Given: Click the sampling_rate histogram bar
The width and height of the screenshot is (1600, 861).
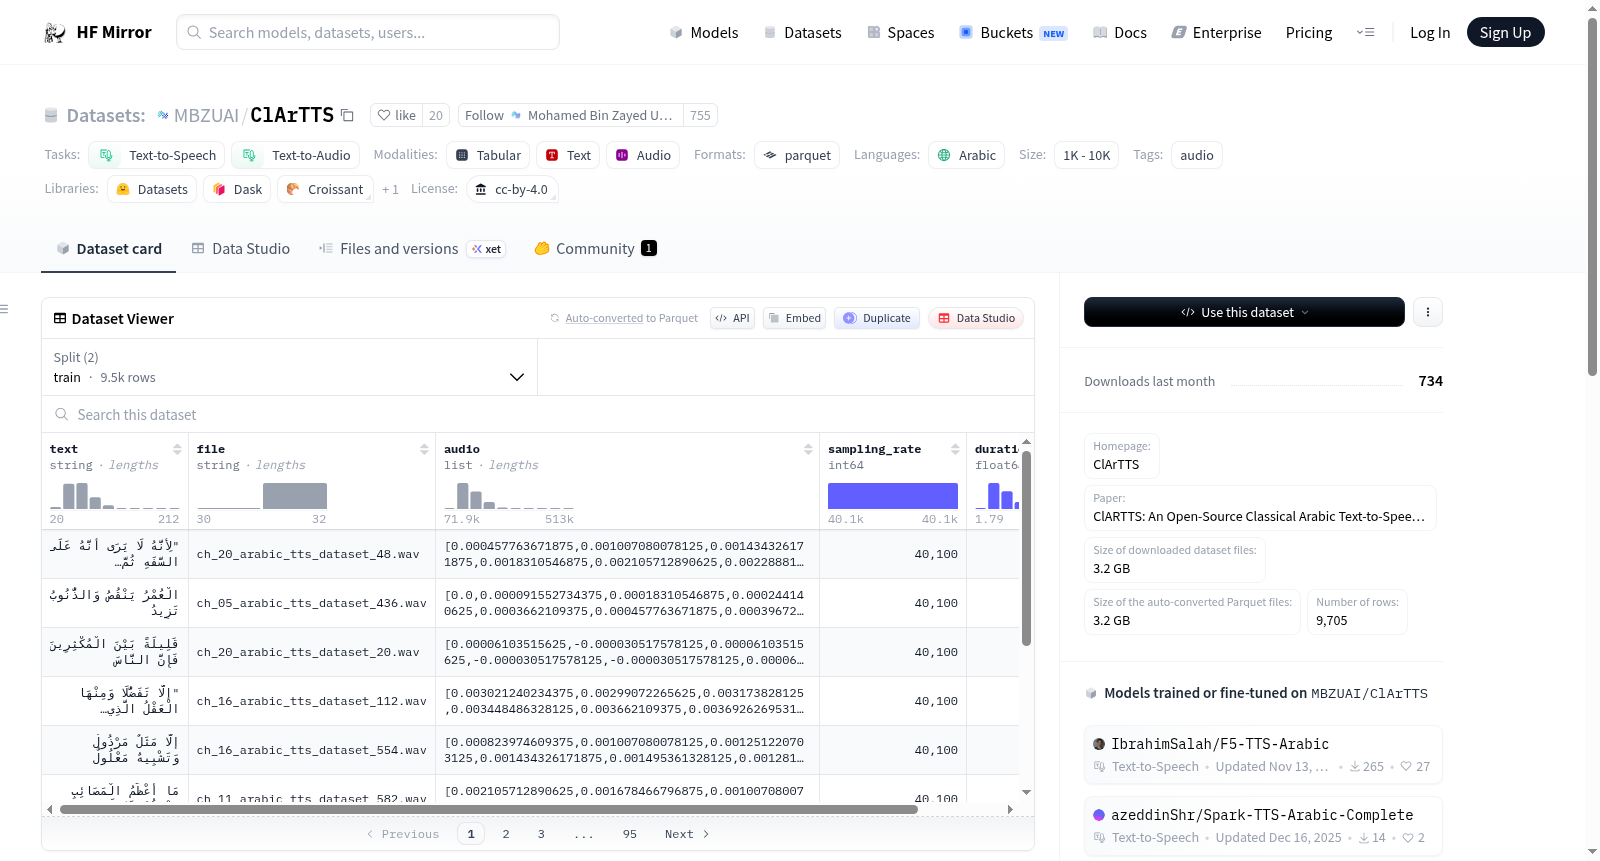Looking at the screenshot, I should pos(893,496).
